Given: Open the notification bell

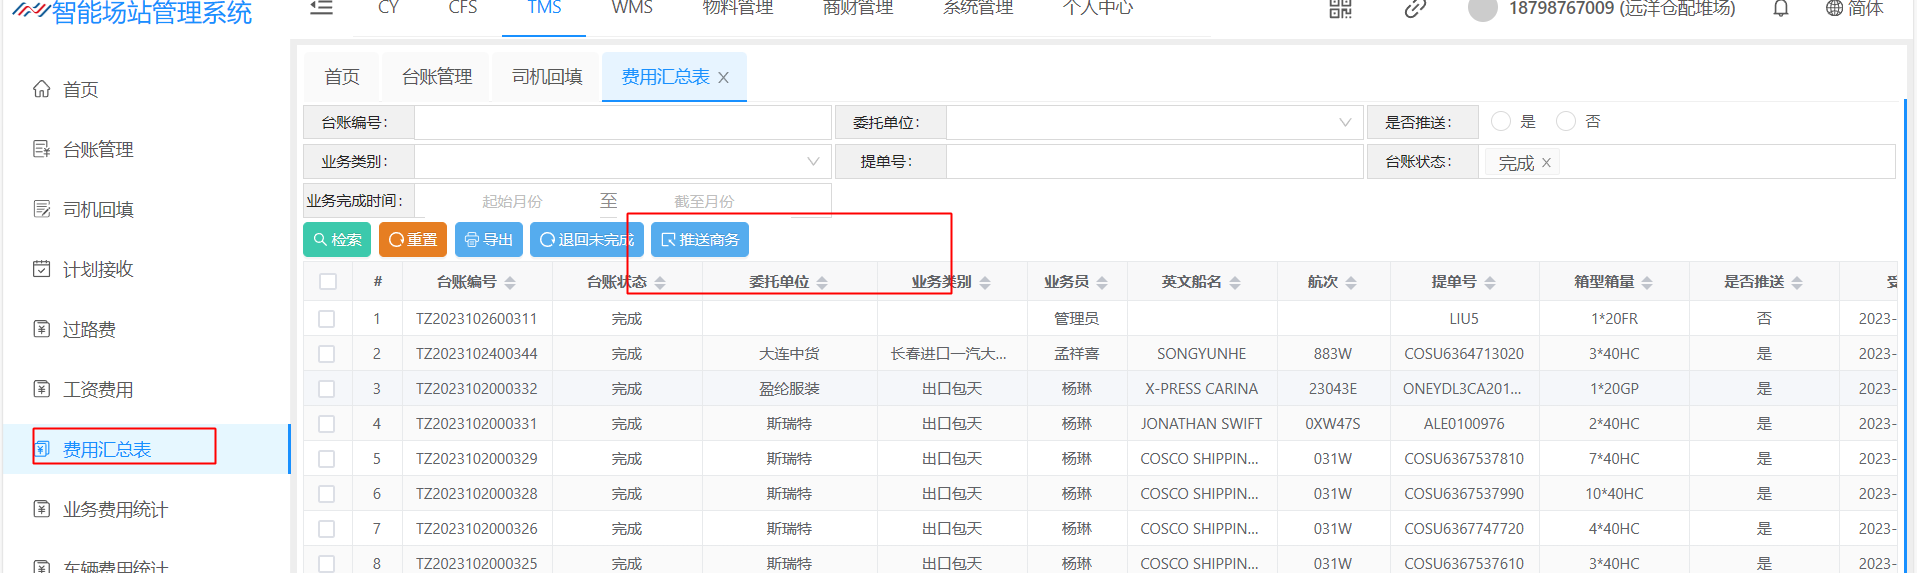Looking at the screenshot, I should coord(1781,9).
